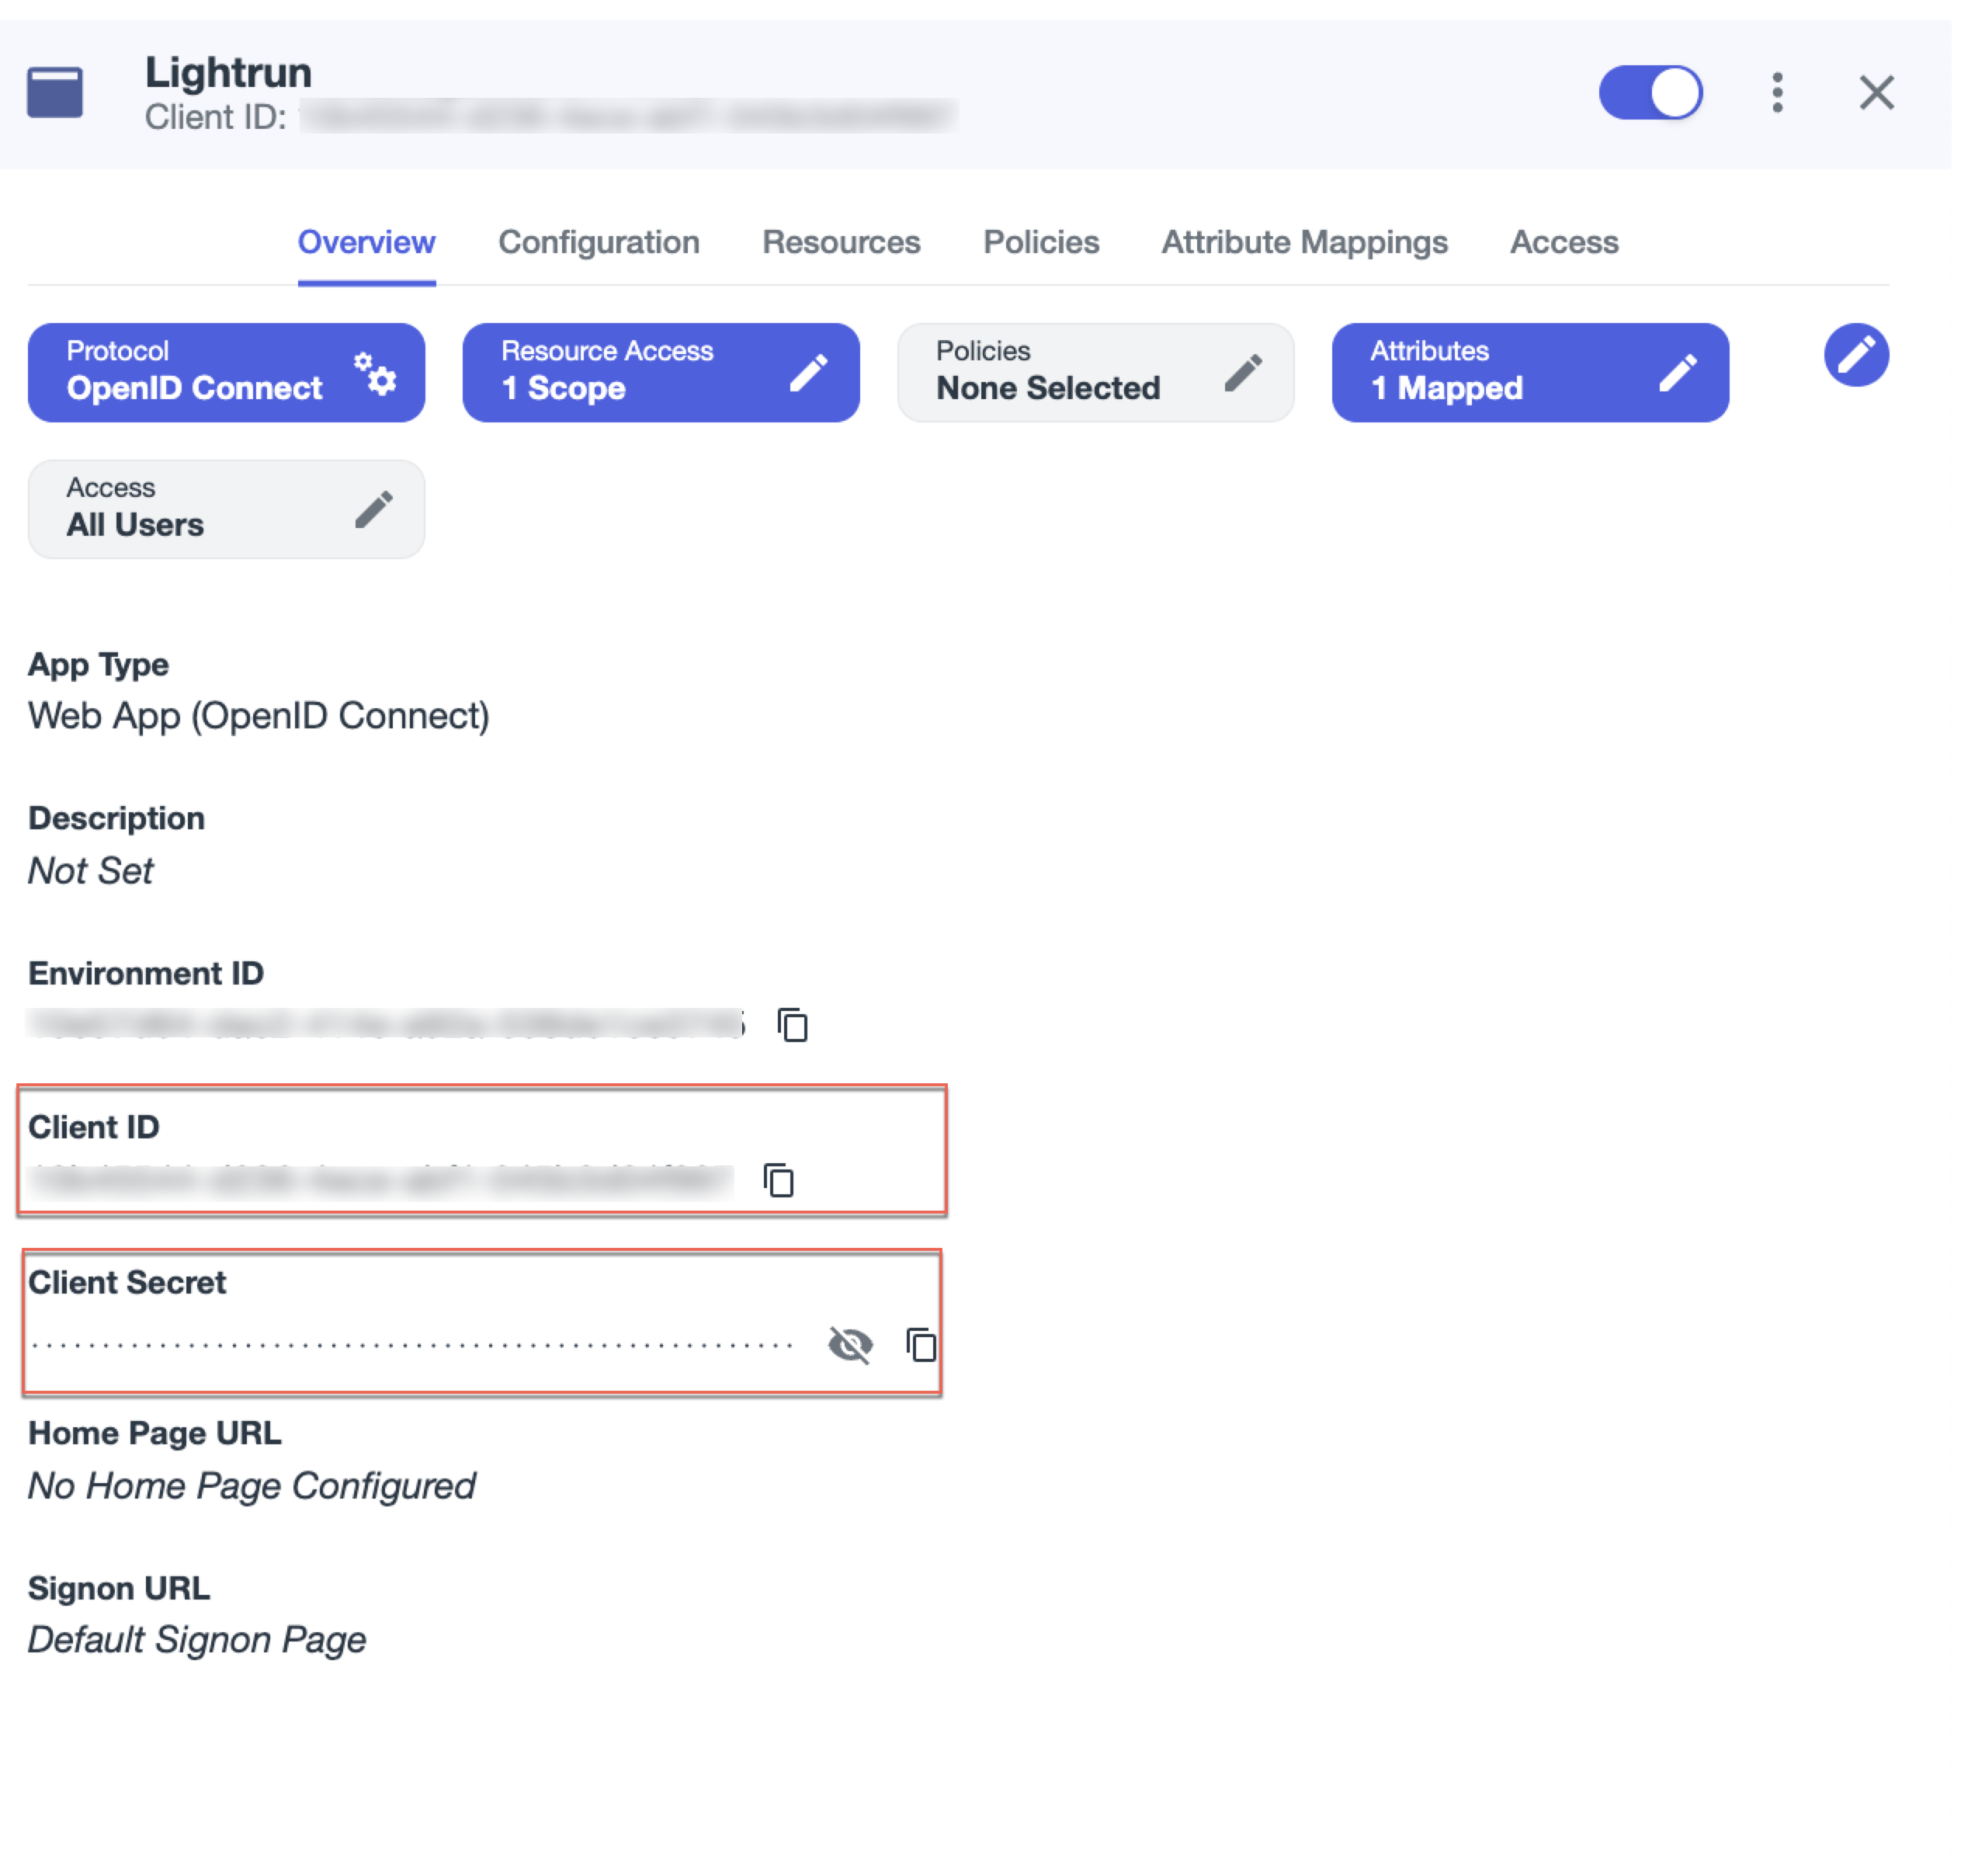Edit Policies None Selected pencil icon
The width and height of the screenshot is (1961, 1876).
(x=1242, y=373)
